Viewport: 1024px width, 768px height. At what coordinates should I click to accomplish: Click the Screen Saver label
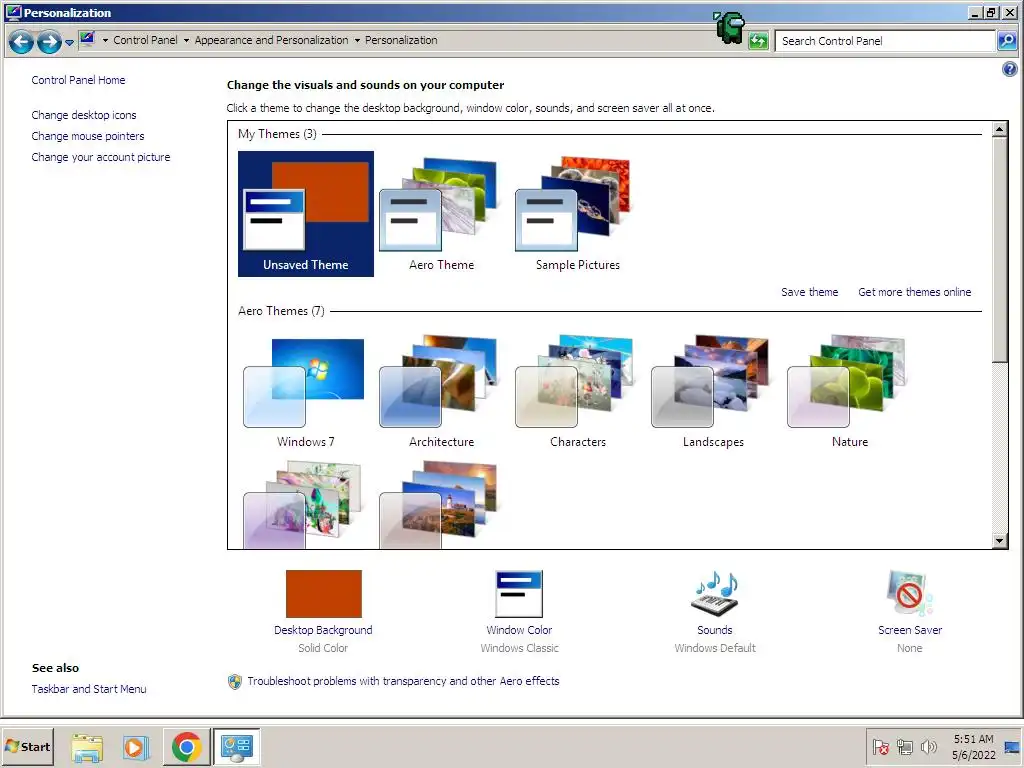(910, 630)
